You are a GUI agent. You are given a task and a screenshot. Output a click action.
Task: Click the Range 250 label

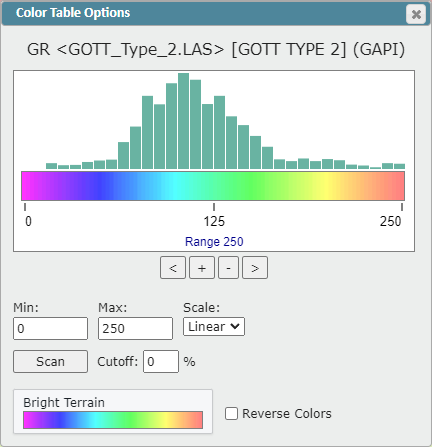(x=214, y=242)
